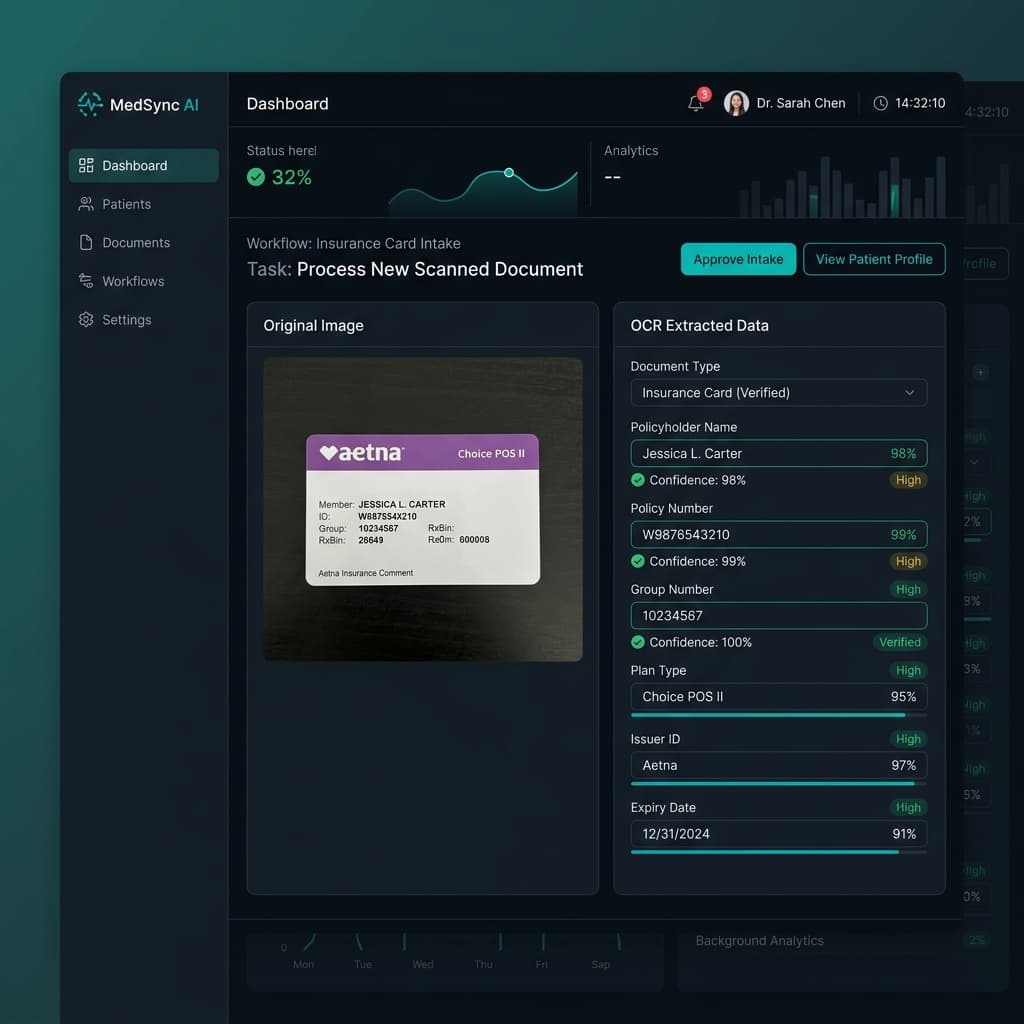Click the MedSync AI logo icon
The image size is (1024, 1024).
click(x=89, y=104)
